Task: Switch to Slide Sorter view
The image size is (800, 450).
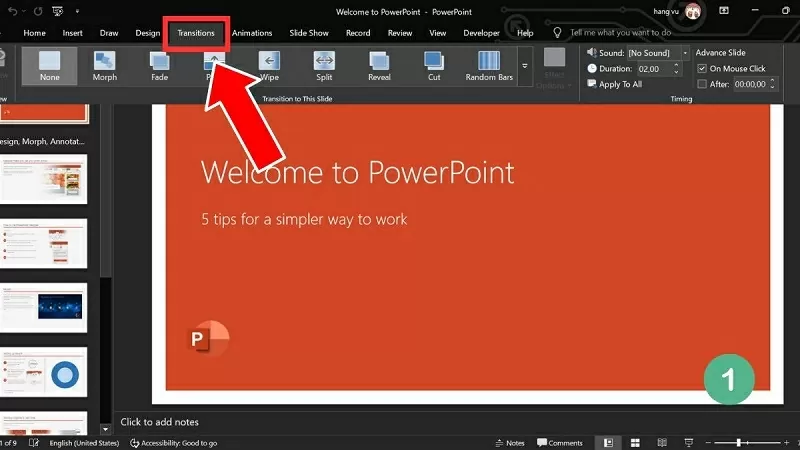Action: [636, 442]
